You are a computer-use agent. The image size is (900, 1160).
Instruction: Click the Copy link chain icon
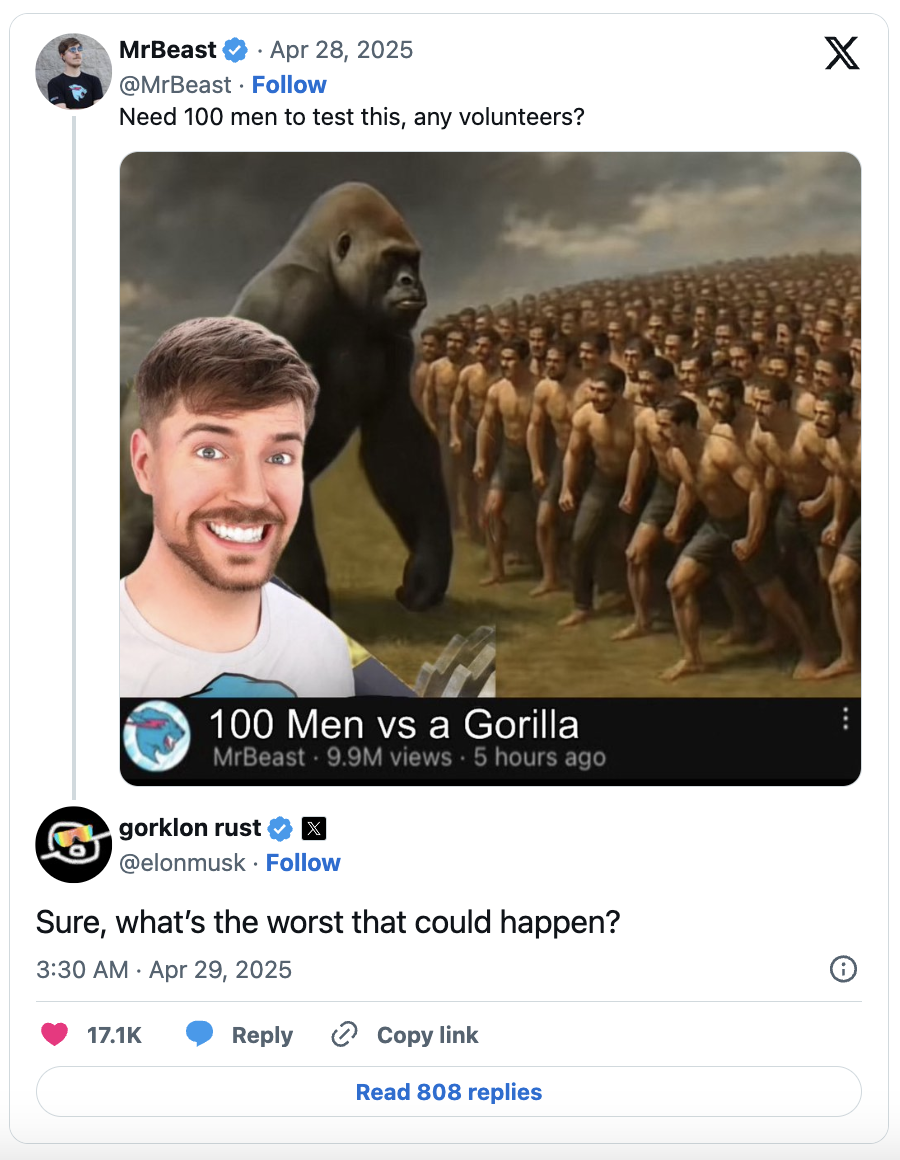coord(344,1035)
